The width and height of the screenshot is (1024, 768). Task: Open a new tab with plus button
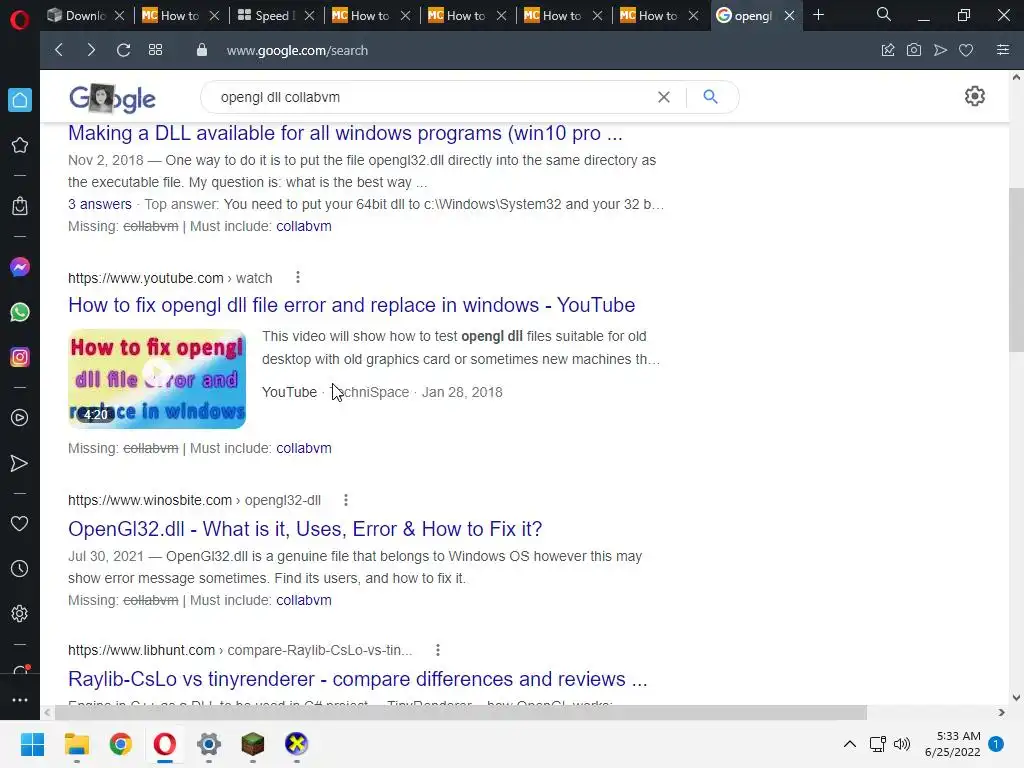click(x=818, y=14)
